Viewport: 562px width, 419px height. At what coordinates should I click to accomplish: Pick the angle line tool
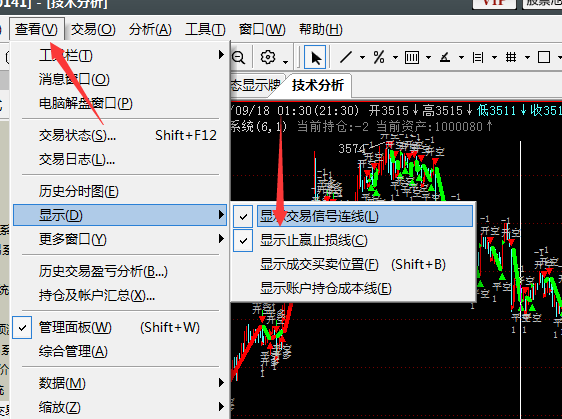(x=445, y=57)
